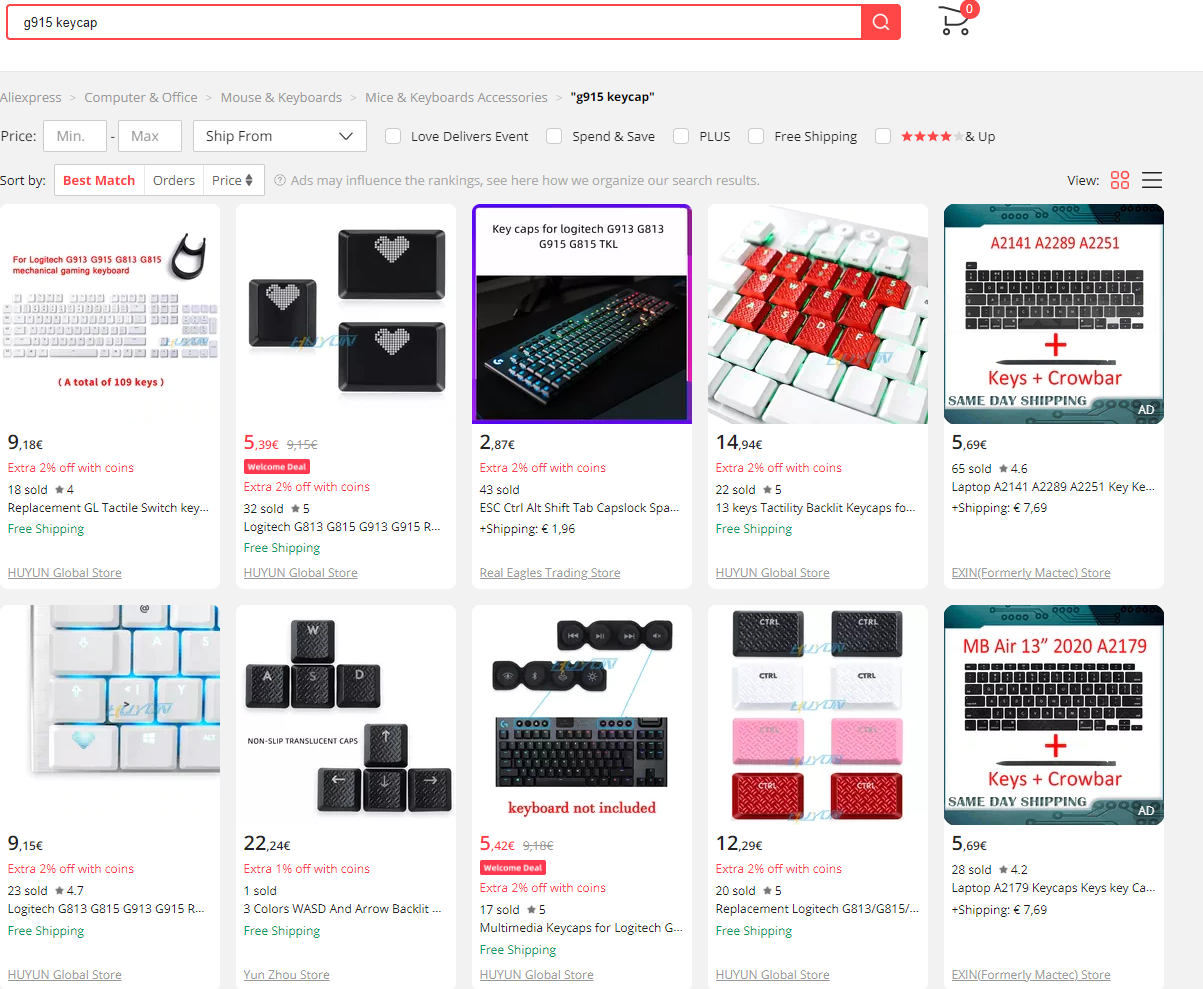
Task: Open Laptop A2141 A2289 A2251 Key listing
Action: click(x=1054, y=487)
